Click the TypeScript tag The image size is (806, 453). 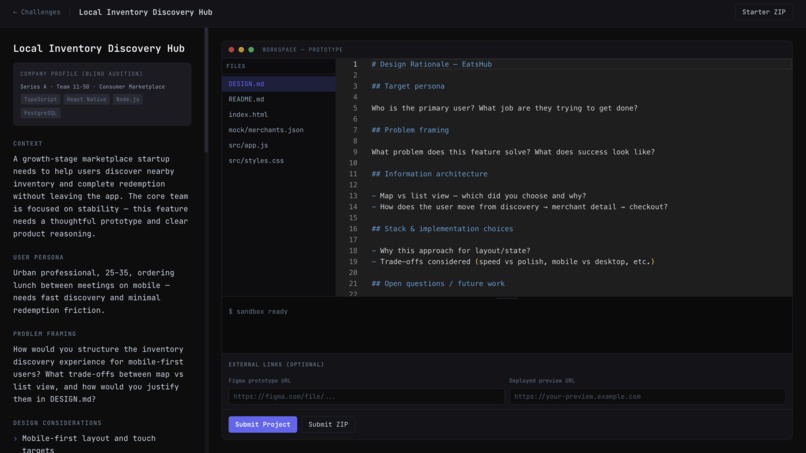pyautogui.click(x=40, y=99)
